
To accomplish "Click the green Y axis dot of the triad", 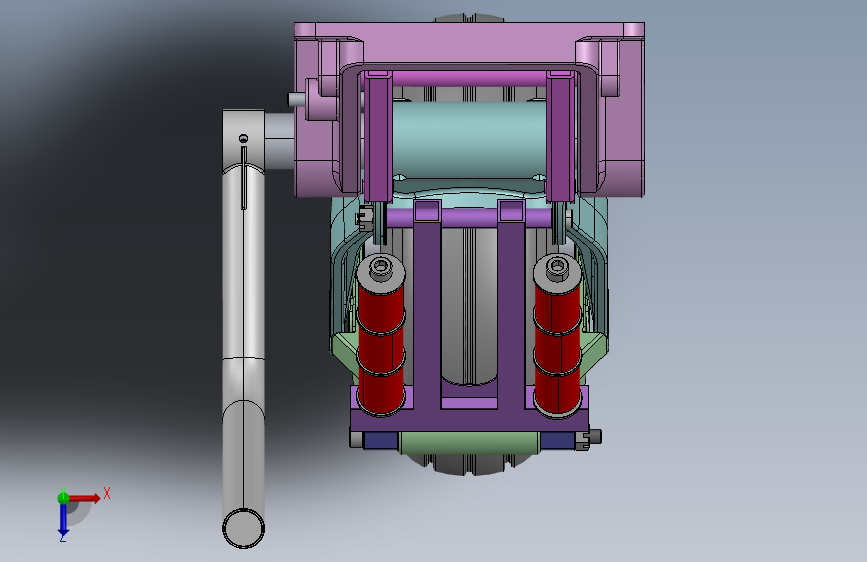I will point(63,498).
